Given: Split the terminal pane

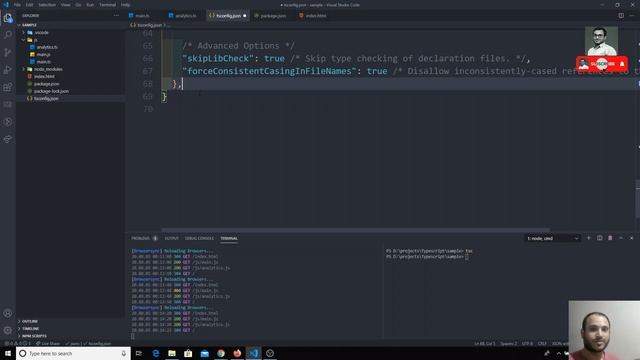Looking at the screenshot, I should coord(600,238).
